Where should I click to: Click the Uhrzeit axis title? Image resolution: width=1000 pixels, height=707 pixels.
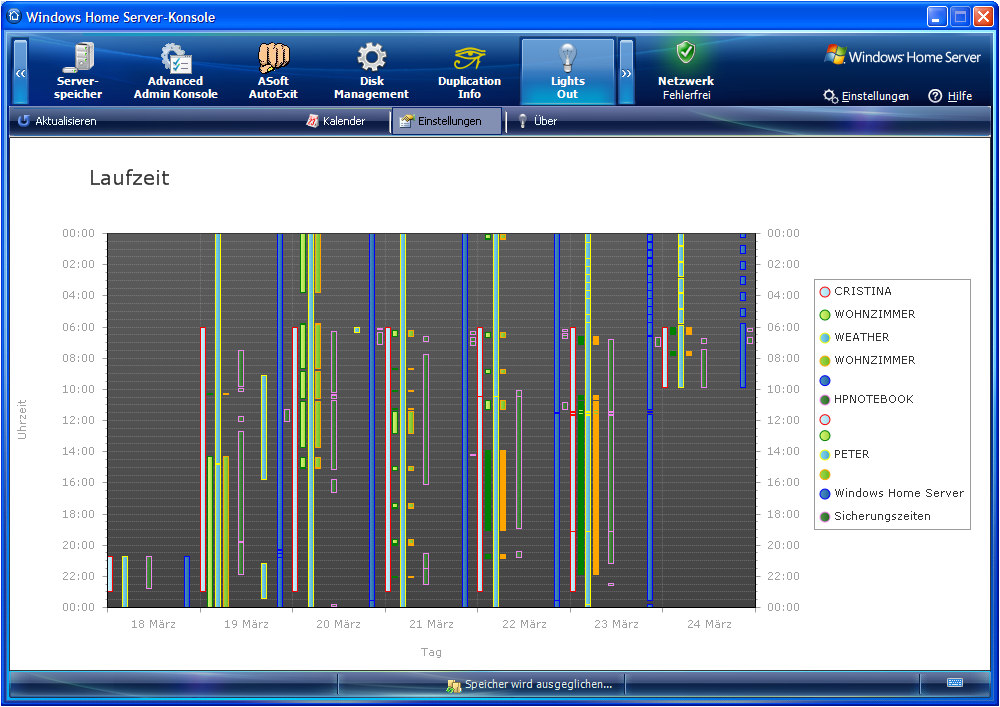(x=22, y=419)
